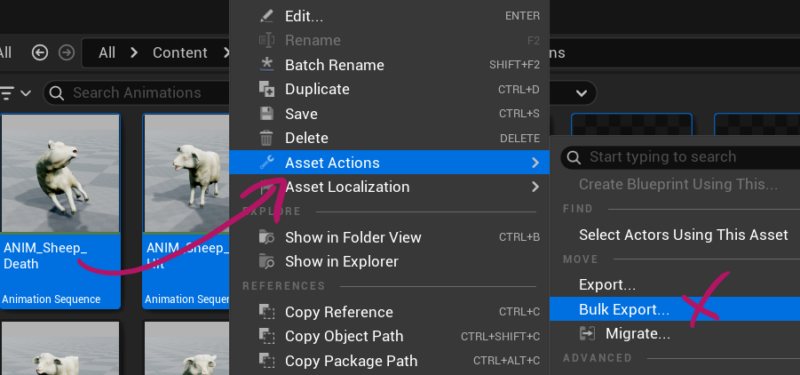Go back with the left arrow button
This screenshot has width=800, height=375.
40,53
